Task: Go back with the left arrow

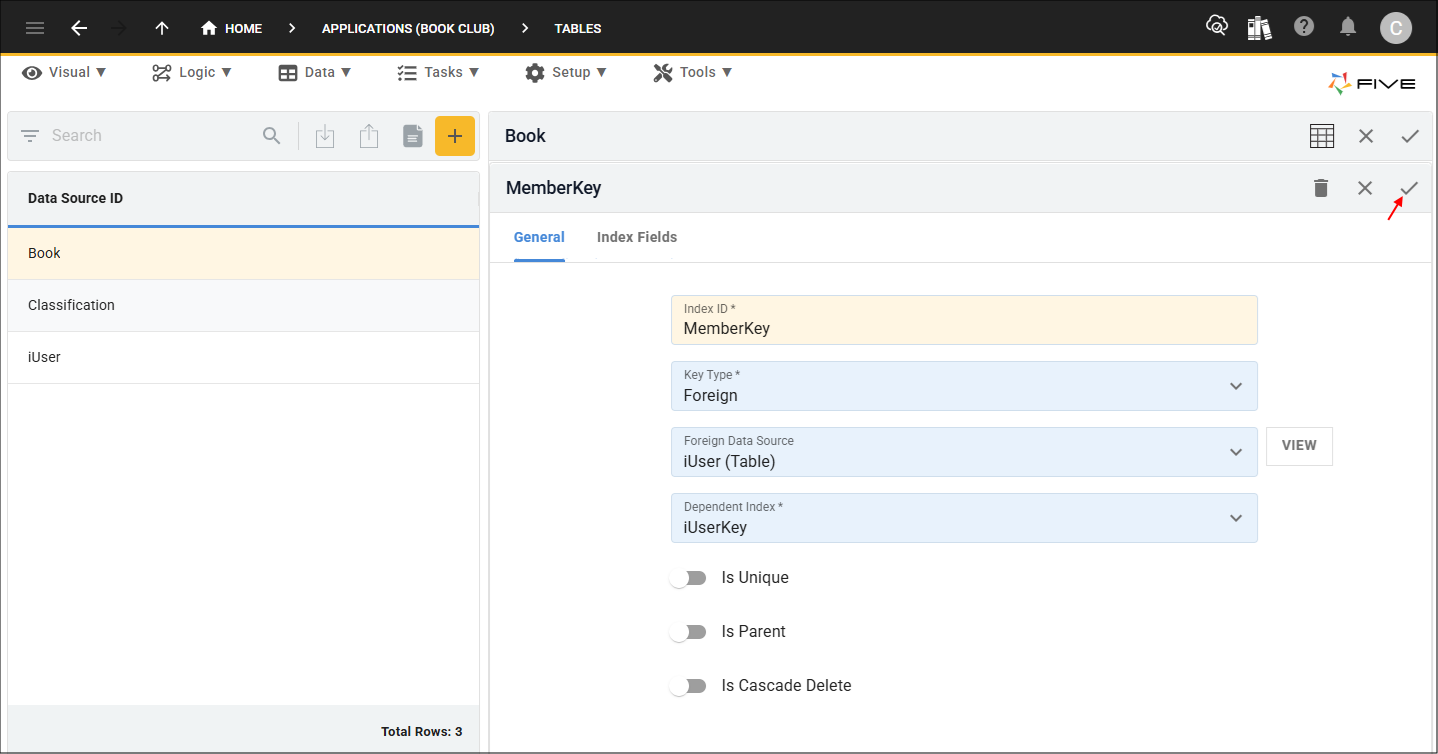Action: coord(79,28)
